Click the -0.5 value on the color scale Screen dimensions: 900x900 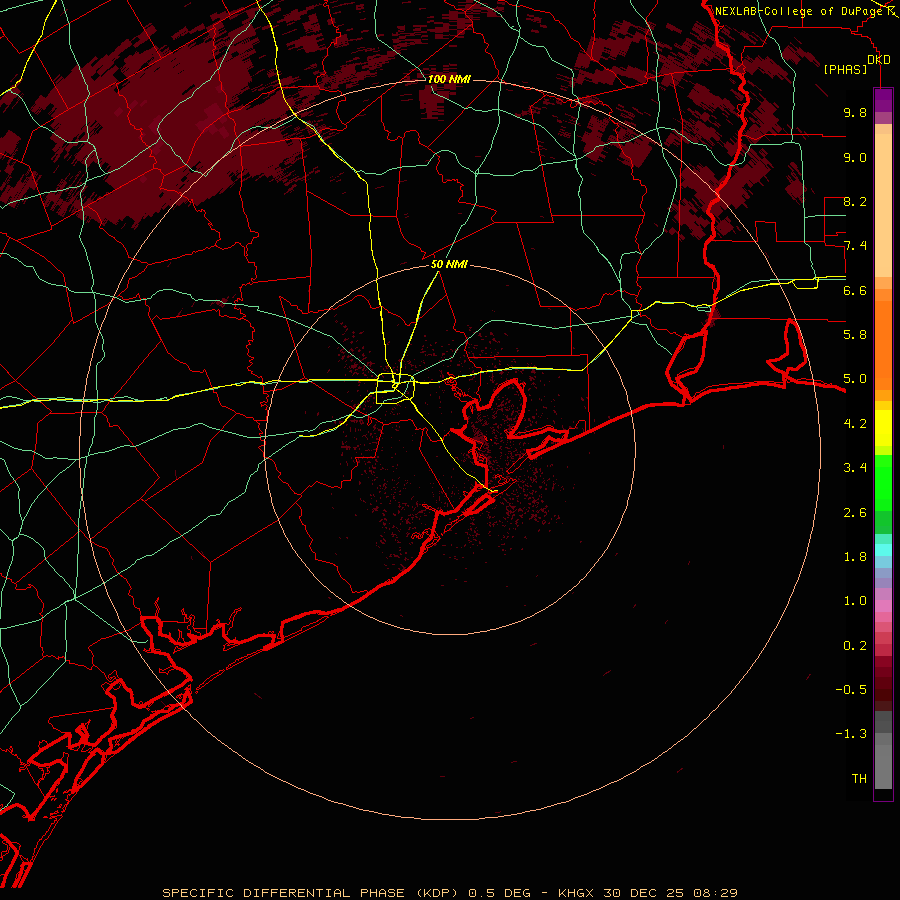851,690
